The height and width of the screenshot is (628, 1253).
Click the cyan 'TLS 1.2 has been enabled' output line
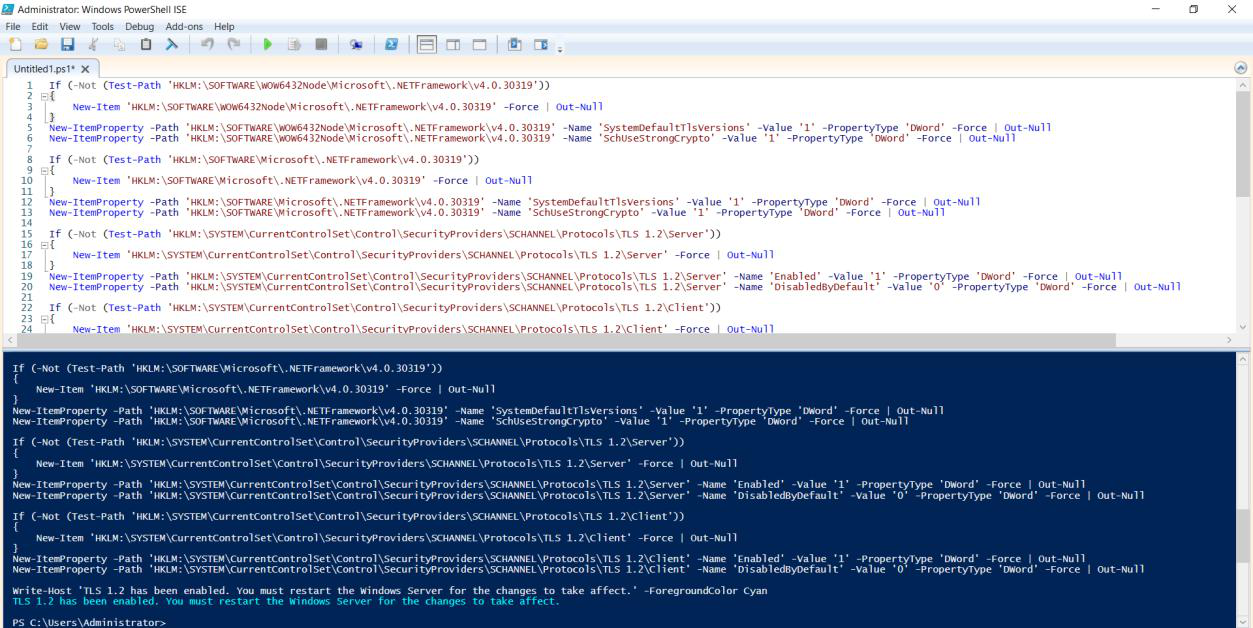287,601
